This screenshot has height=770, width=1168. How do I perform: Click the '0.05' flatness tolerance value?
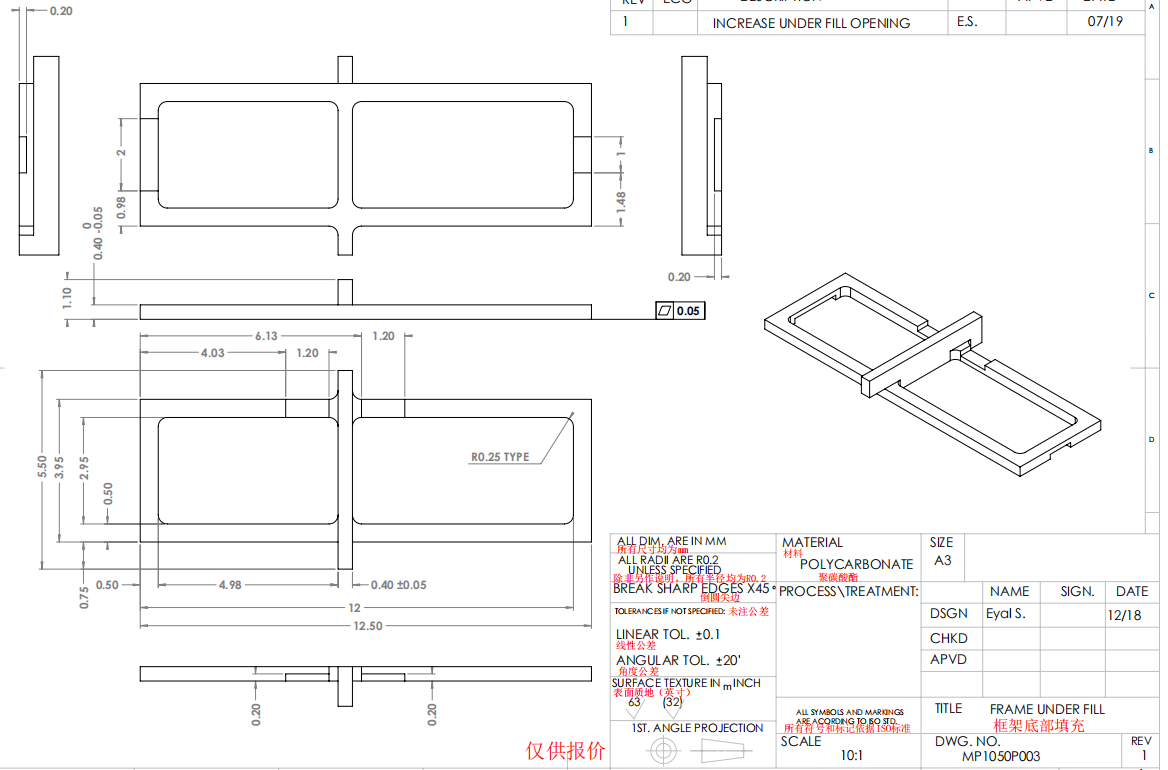click(688, 311)
